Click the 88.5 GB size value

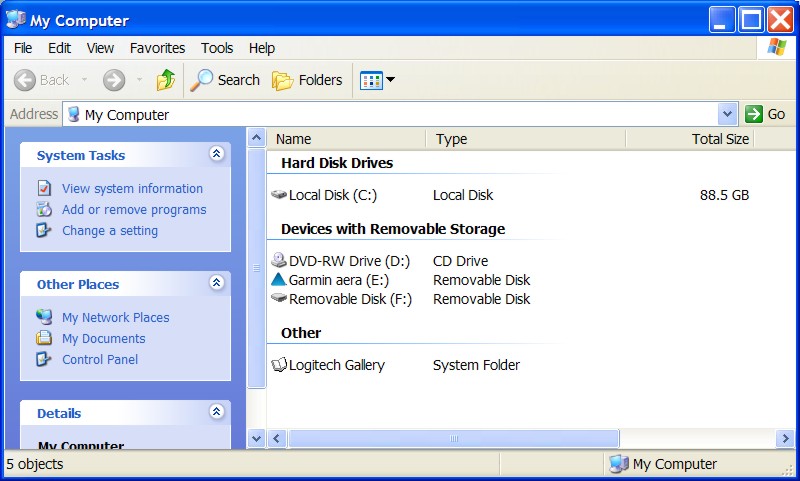click(724, 195)
